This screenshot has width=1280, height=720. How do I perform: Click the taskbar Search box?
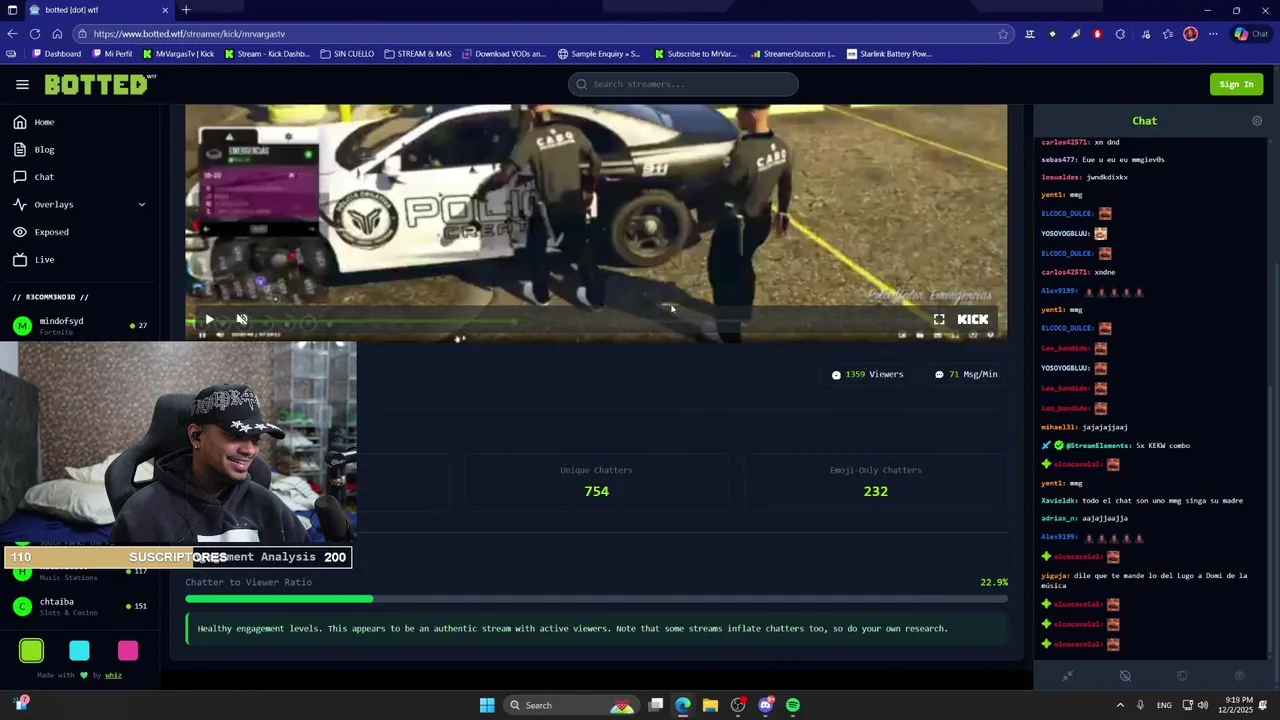click(x=569, y=706)
